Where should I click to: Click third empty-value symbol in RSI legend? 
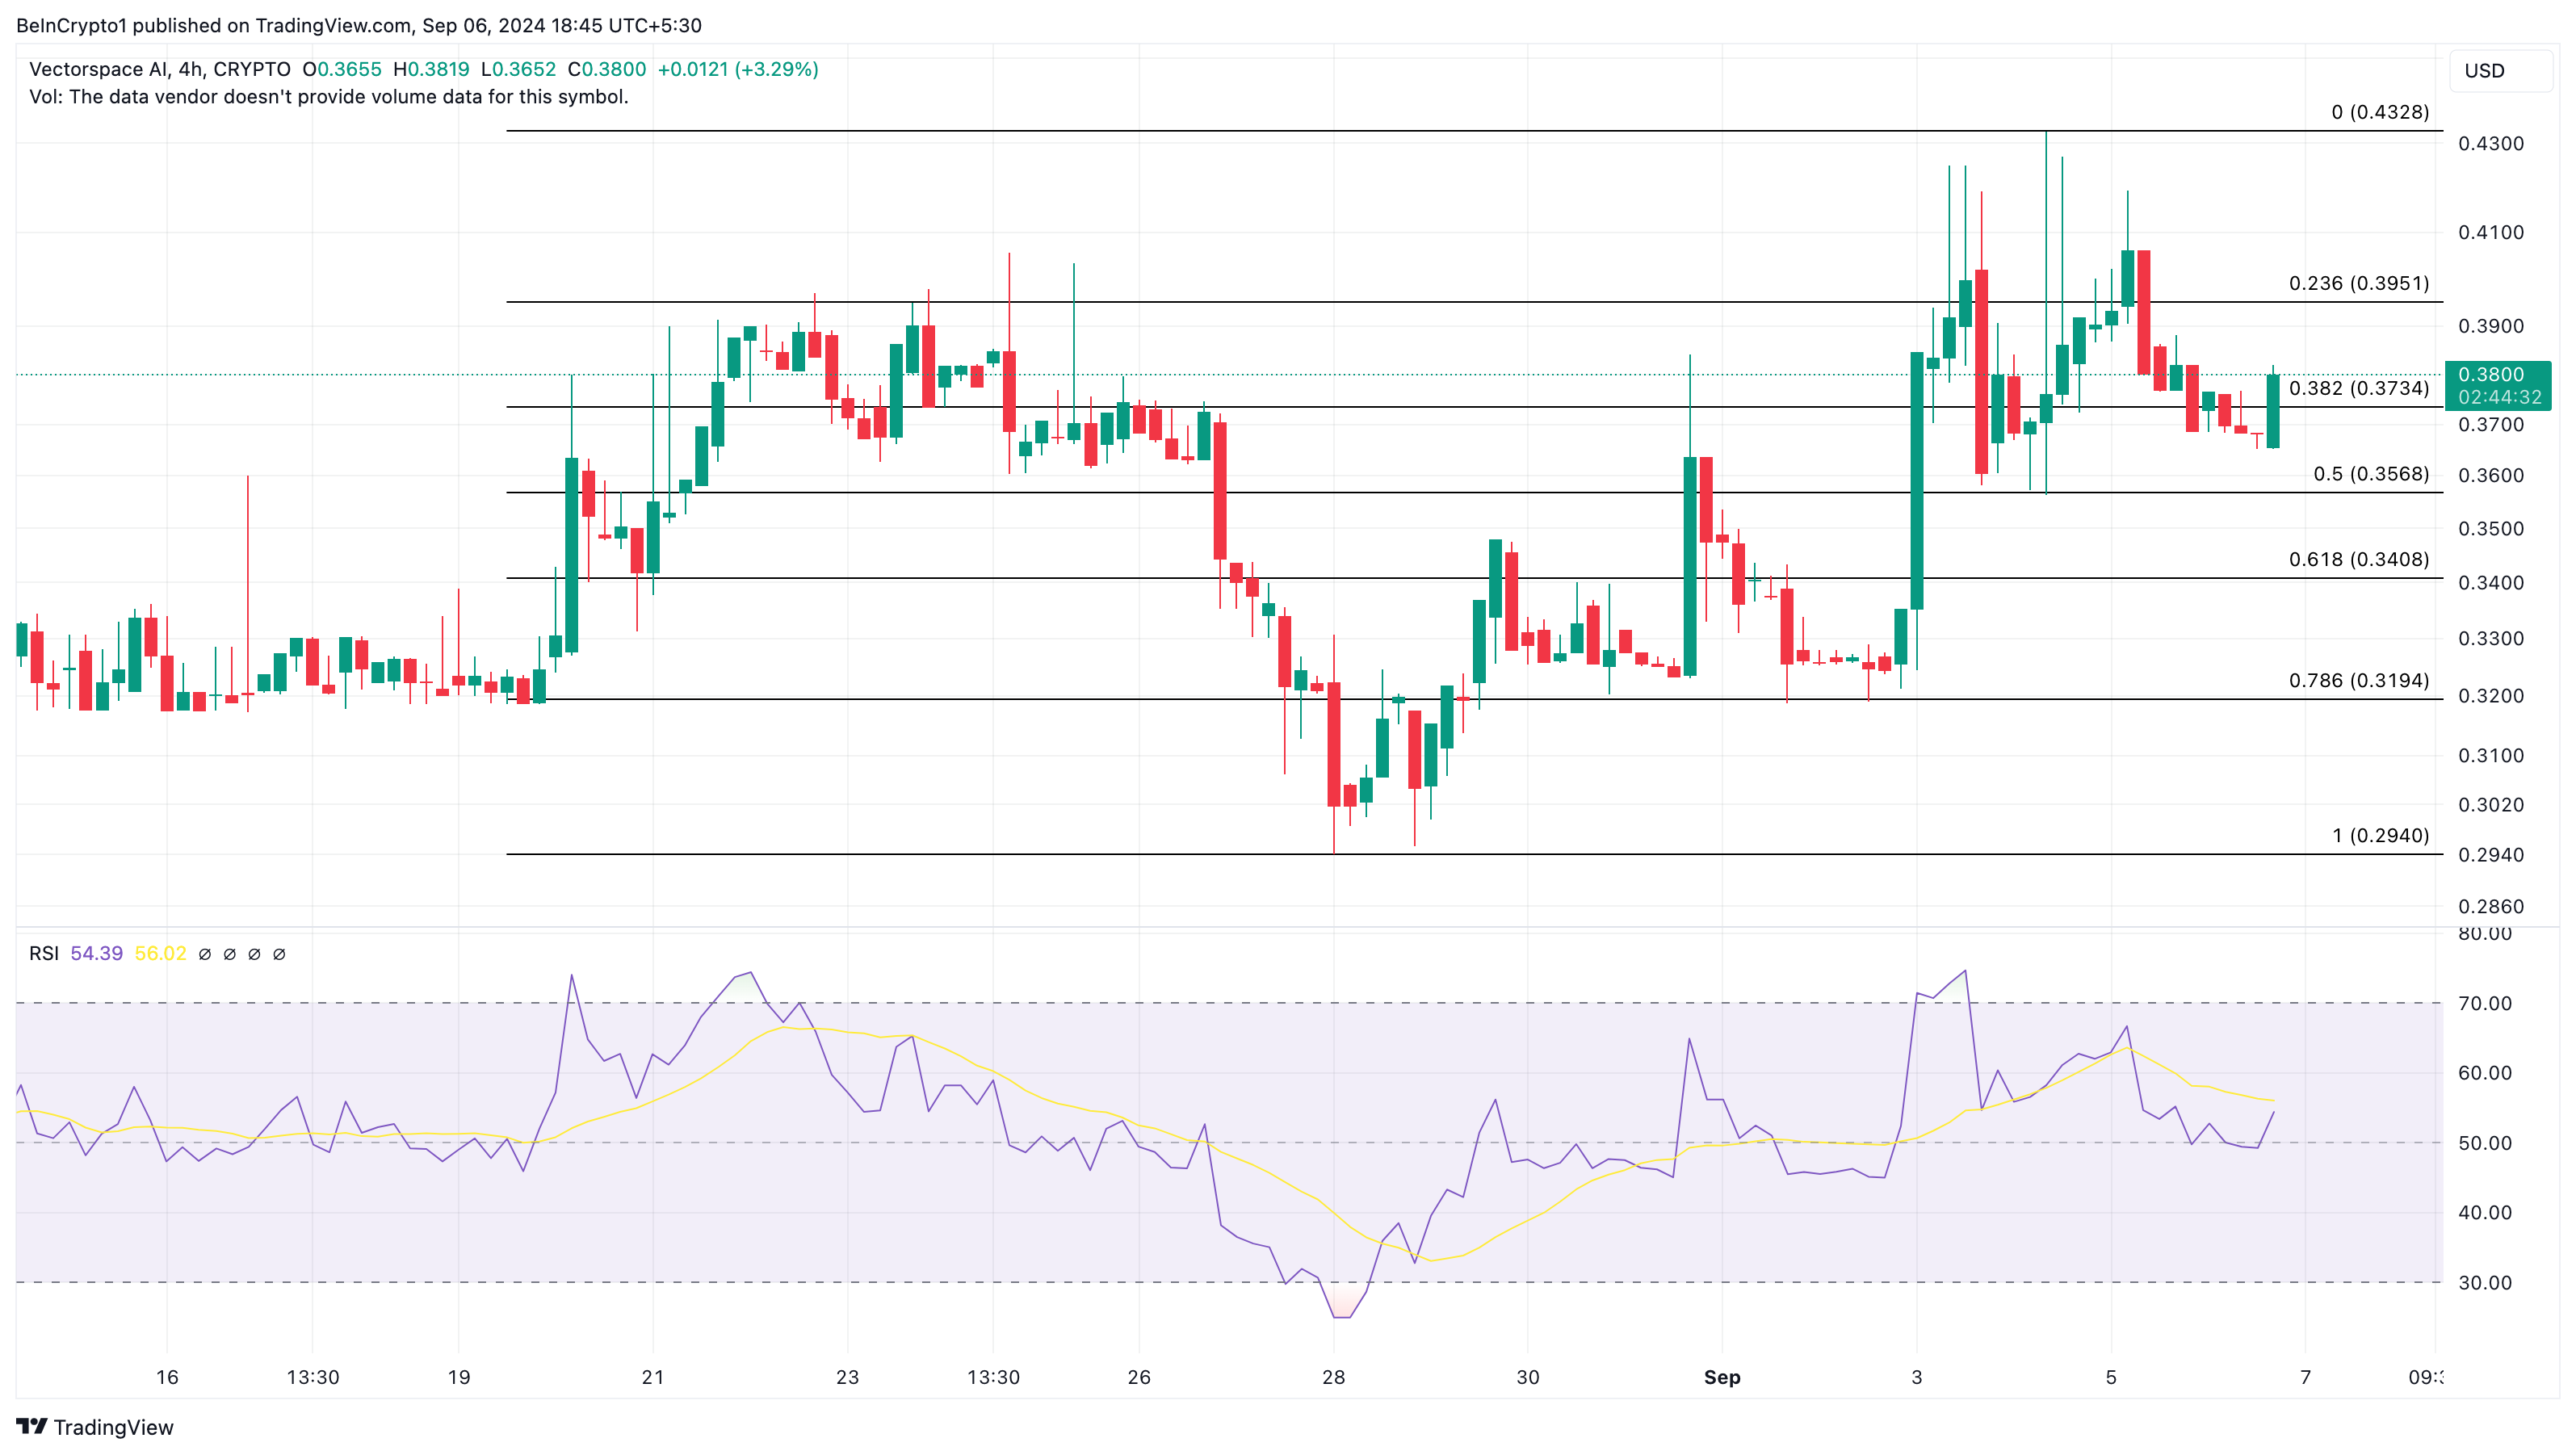254,954
